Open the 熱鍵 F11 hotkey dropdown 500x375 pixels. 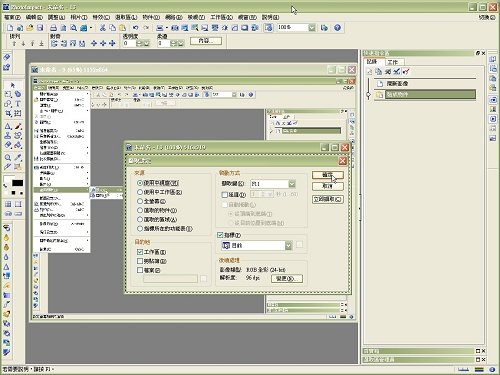(292, 184)
